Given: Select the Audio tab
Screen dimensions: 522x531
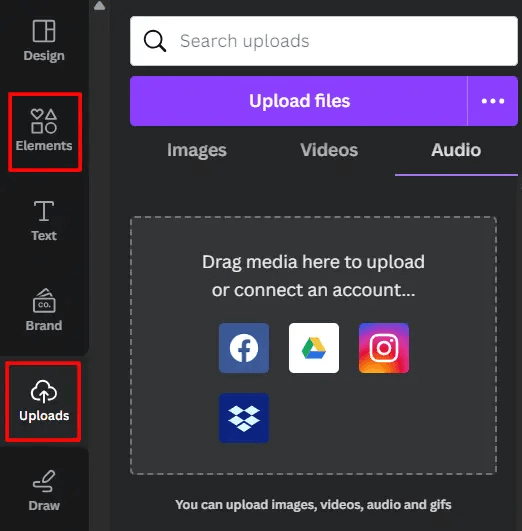Looking at the screenshot, I should [456, 150].
